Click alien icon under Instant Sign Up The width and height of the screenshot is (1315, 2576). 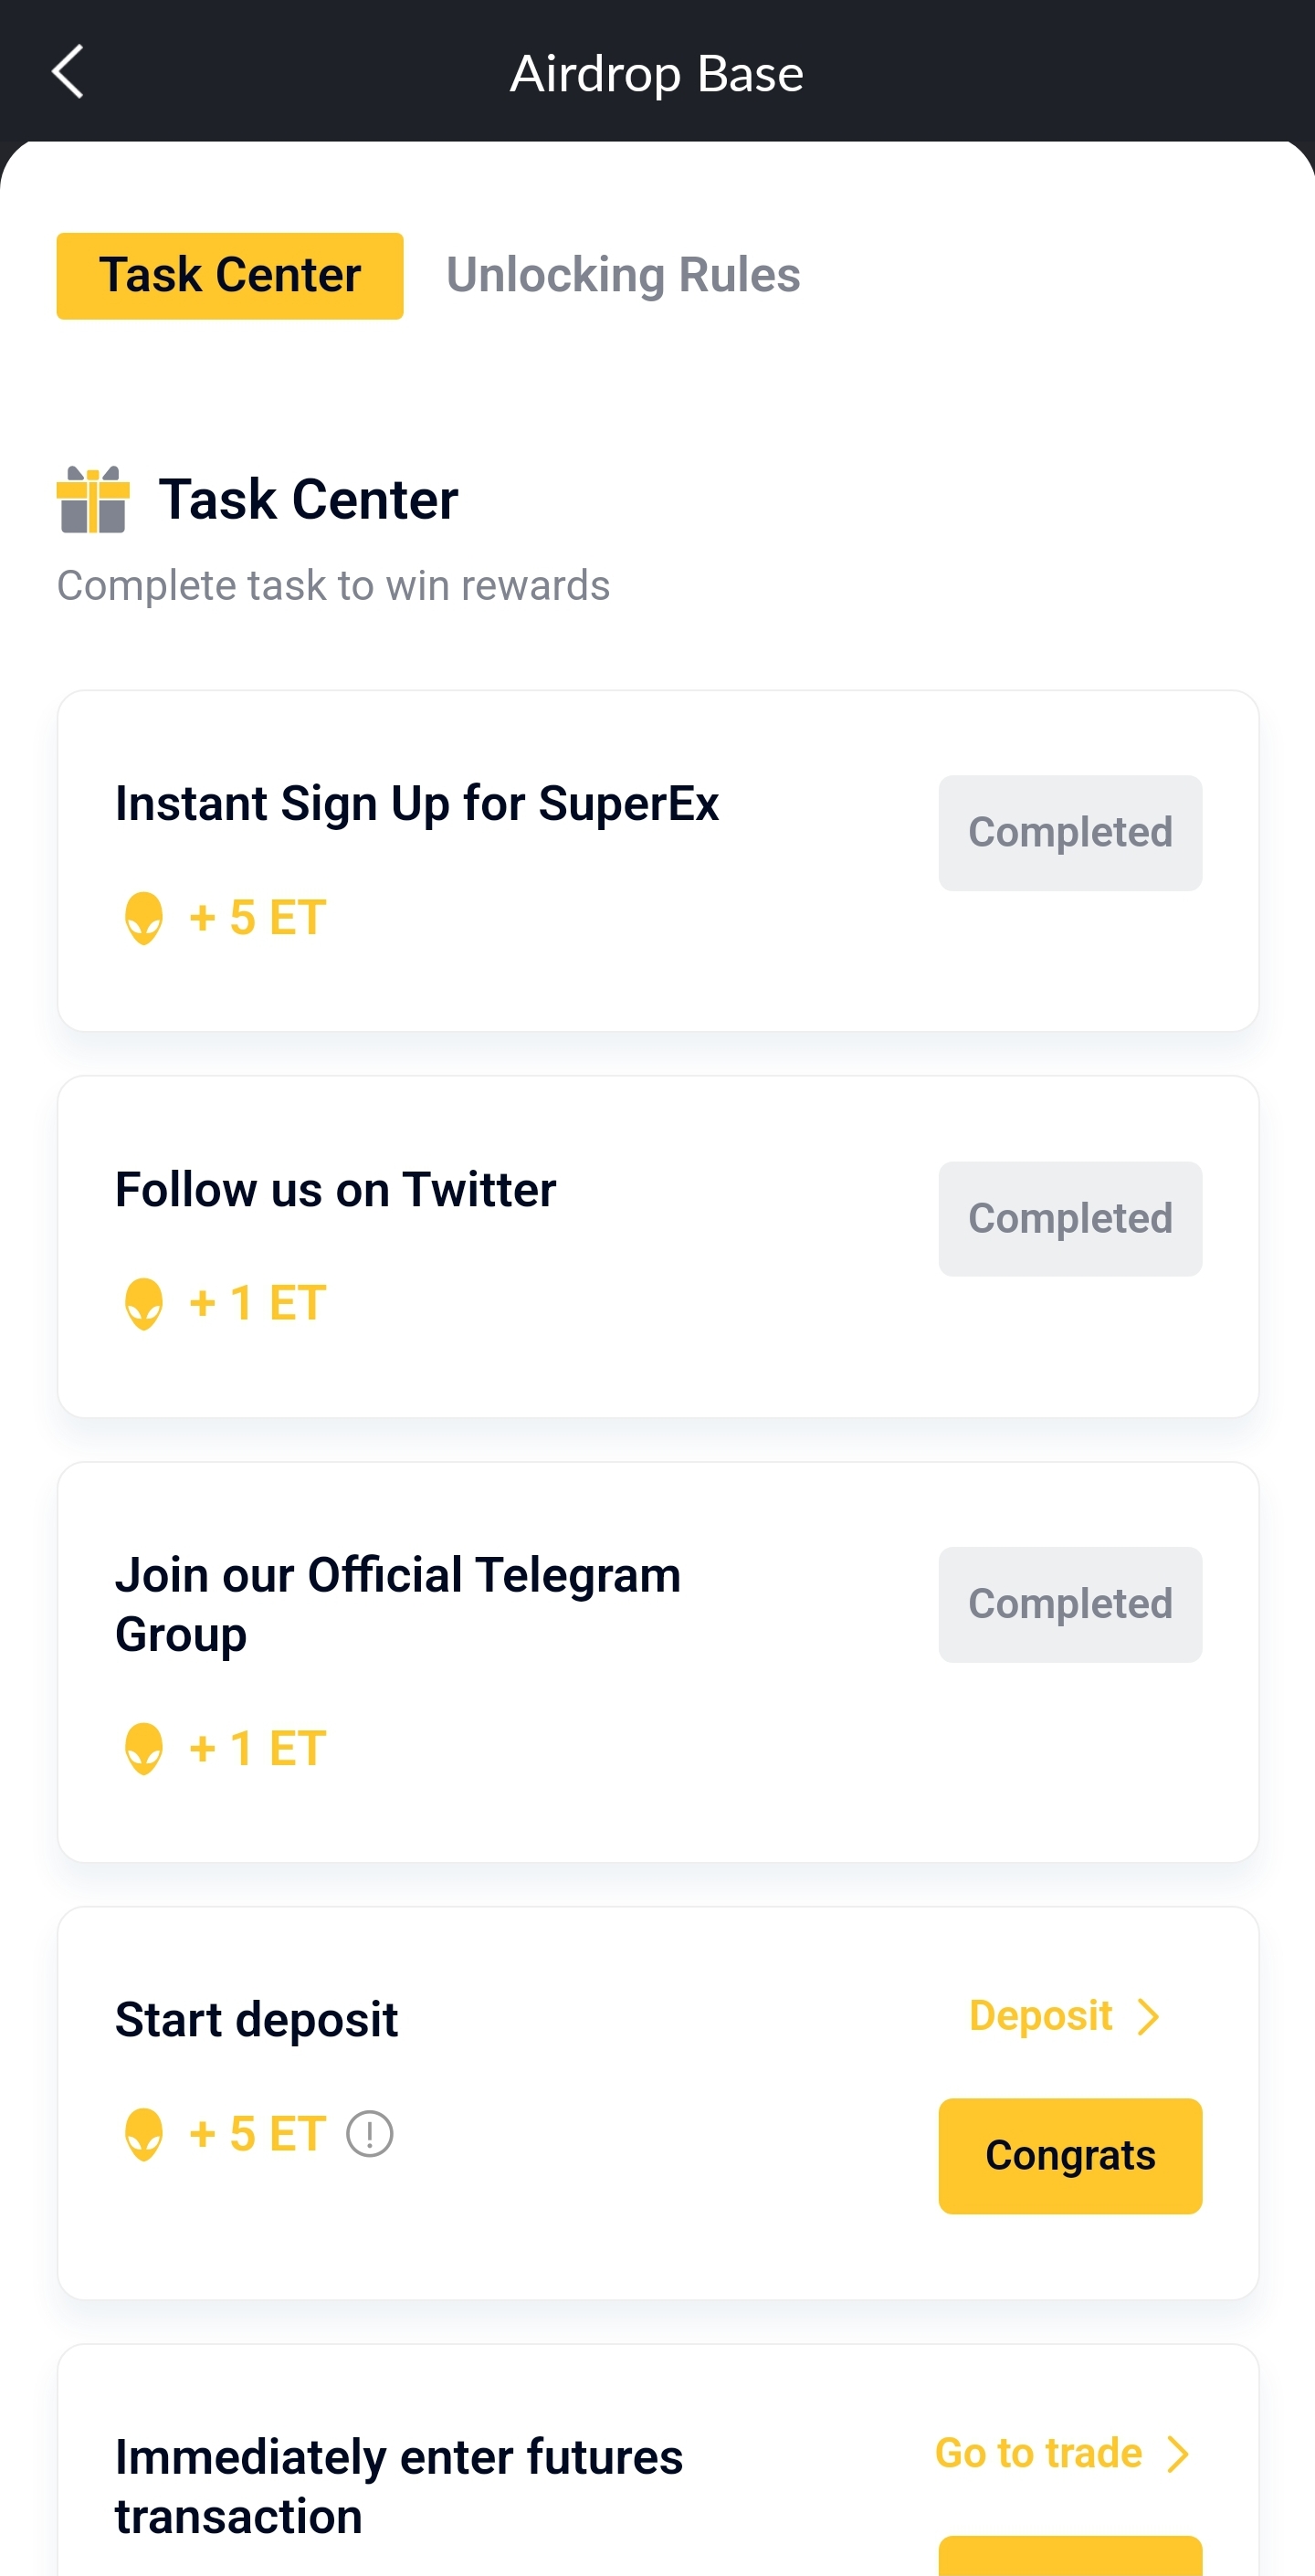[x=144, y=918]
